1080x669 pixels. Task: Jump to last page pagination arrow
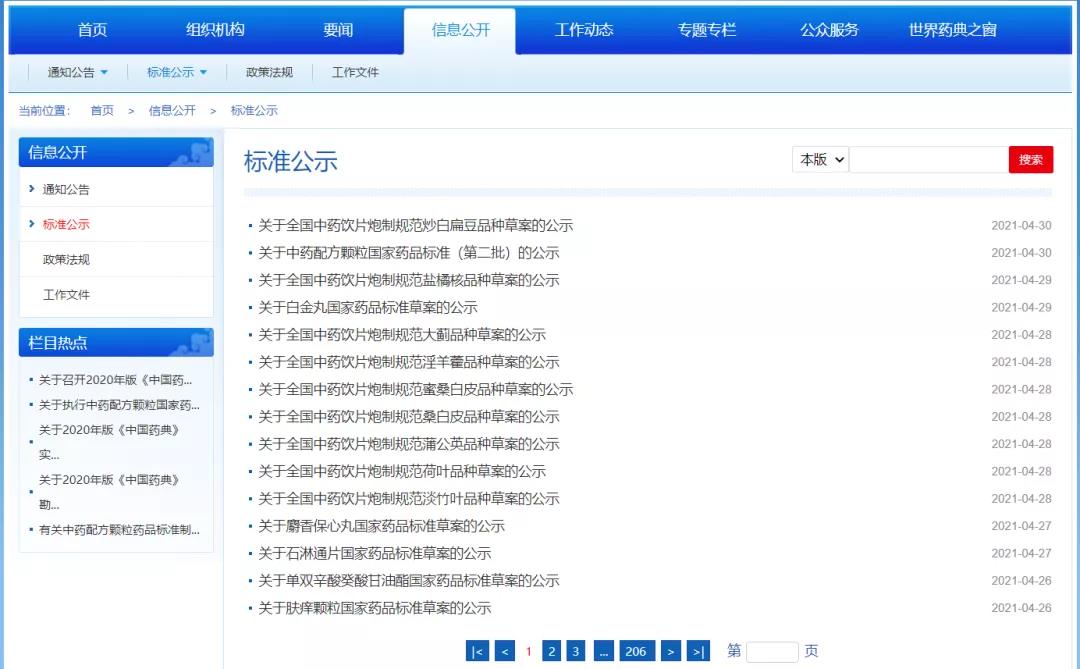coord(699,651)
